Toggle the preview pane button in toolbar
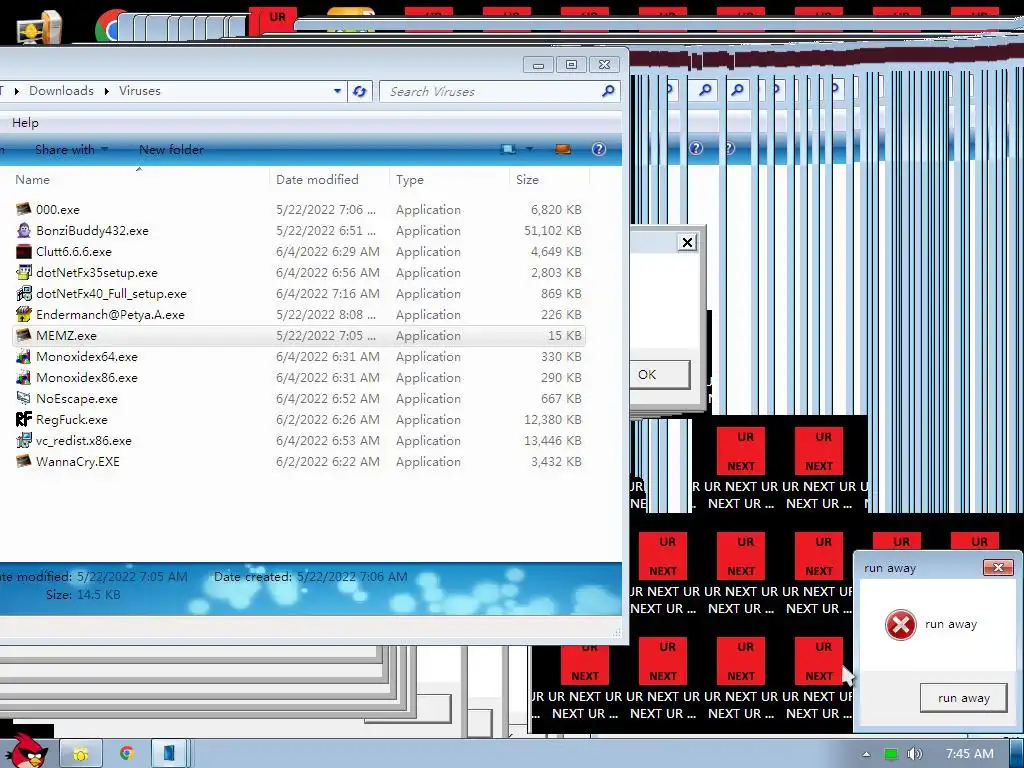1024x768 pixels. (x=563, y=150)
